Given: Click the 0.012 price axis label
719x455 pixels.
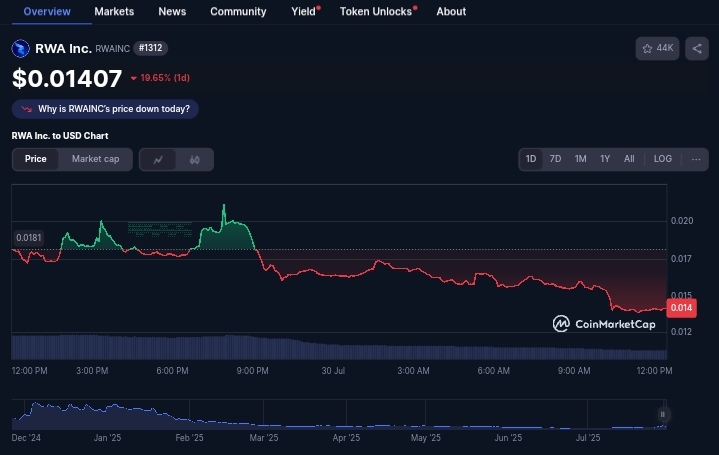Looking at the screenshot, I should coord(681,332).
